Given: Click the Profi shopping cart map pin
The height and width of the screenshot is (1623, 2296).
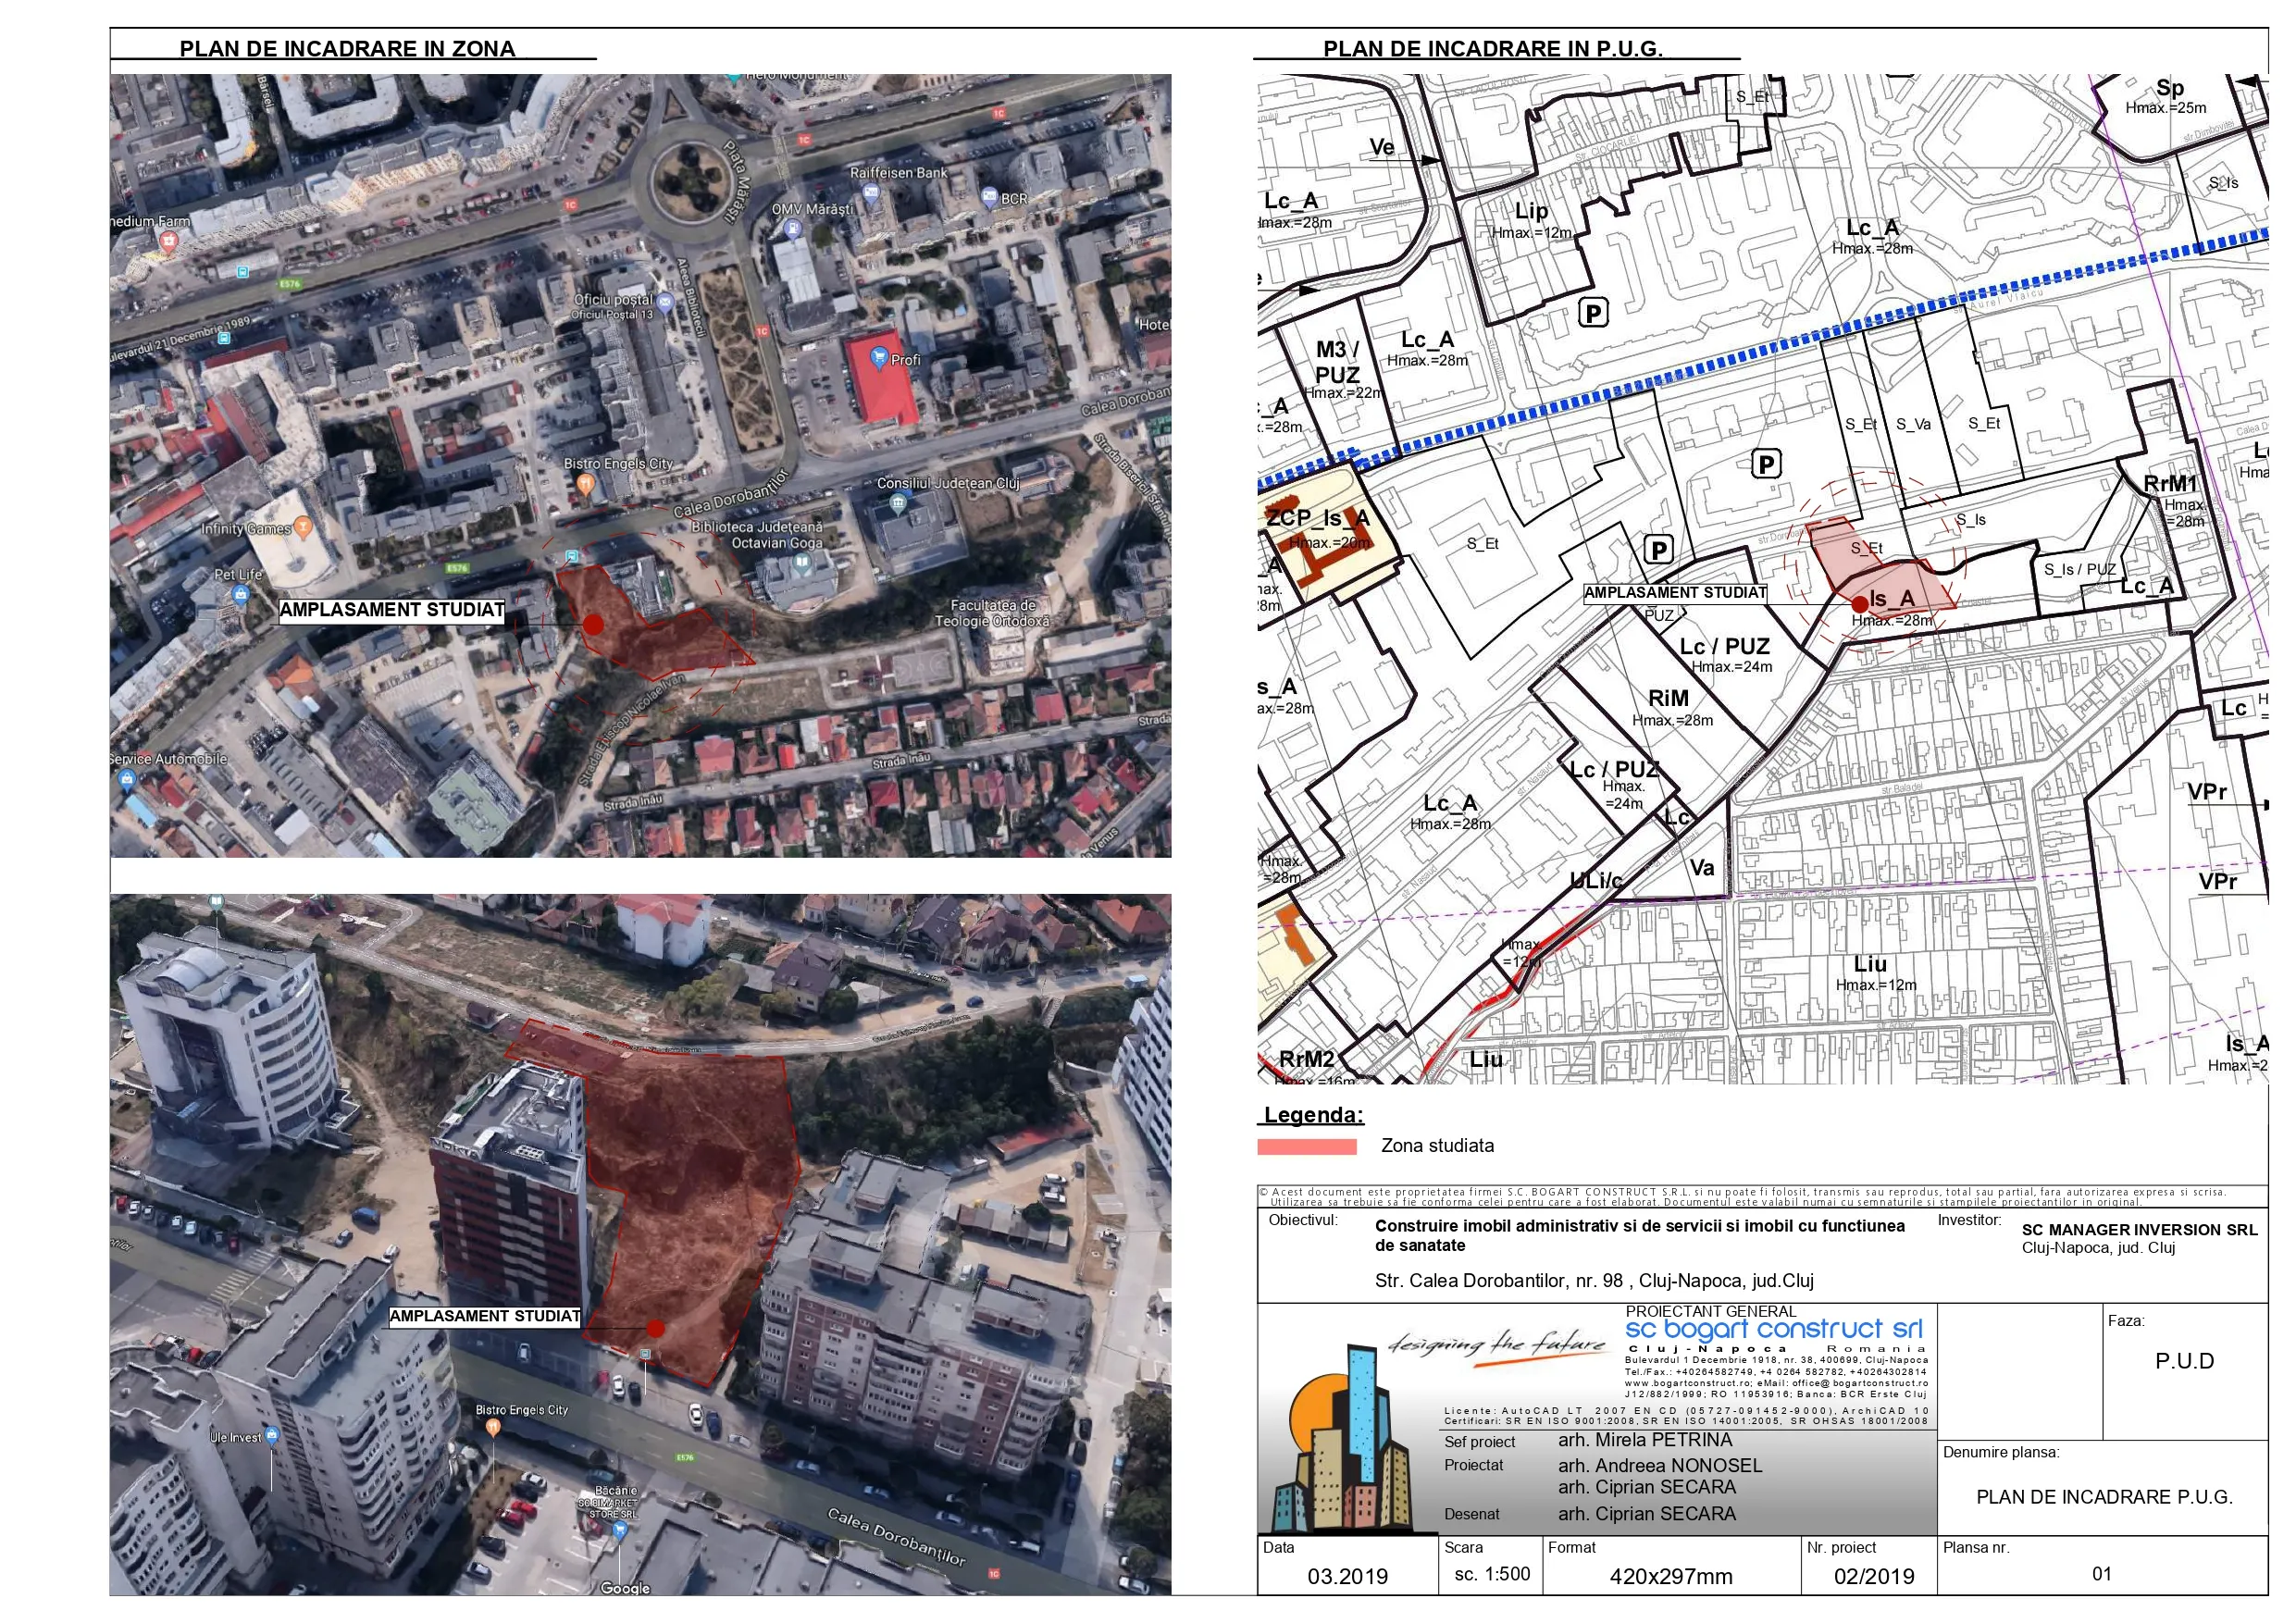Looking at the screenshot, I should click(x=878, y=356).
